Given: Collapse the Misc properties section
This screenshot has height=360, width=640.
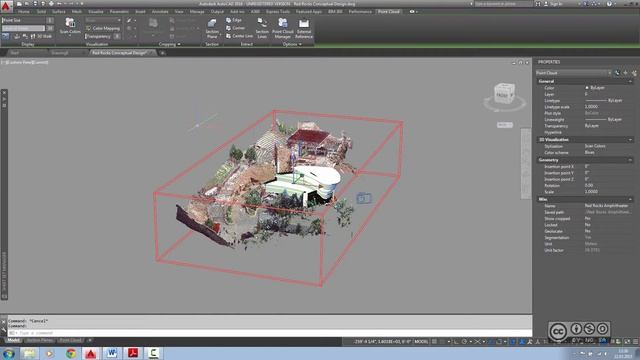Looking at the screenshot, I should point(630,200).
